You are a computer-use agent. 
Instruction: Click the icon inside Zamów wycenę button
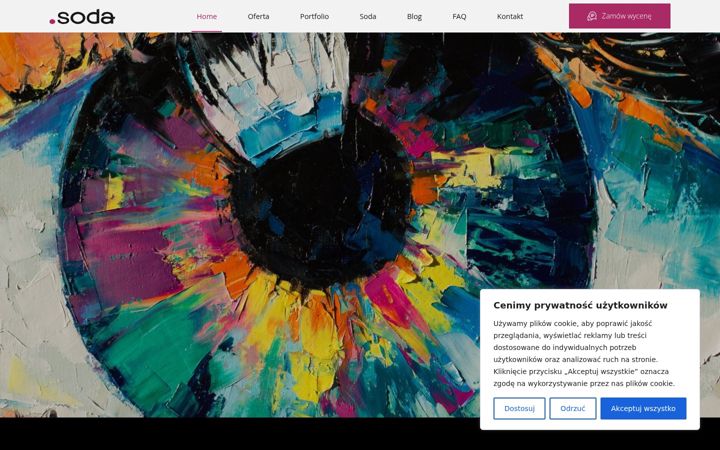click(592, 16)
